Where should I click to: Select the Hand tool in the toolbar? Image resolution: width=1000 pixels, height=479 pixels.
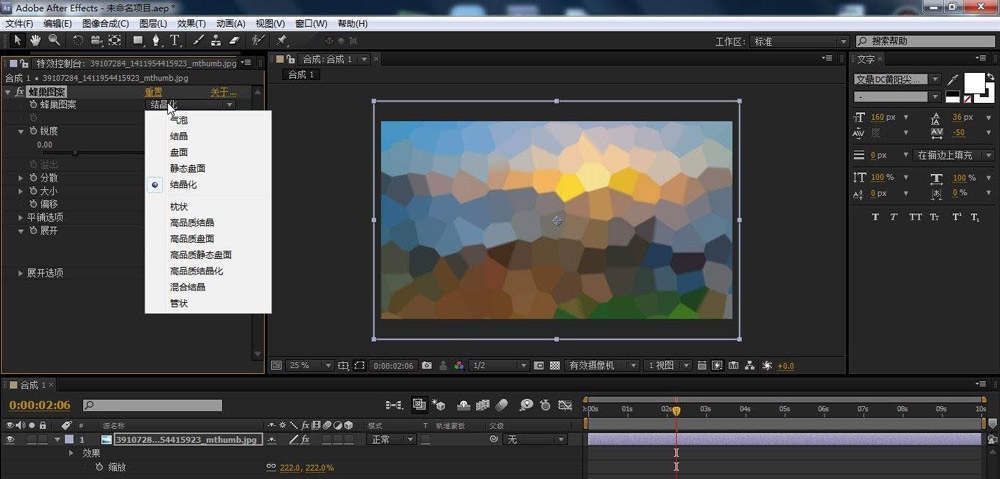pos(35,41)
